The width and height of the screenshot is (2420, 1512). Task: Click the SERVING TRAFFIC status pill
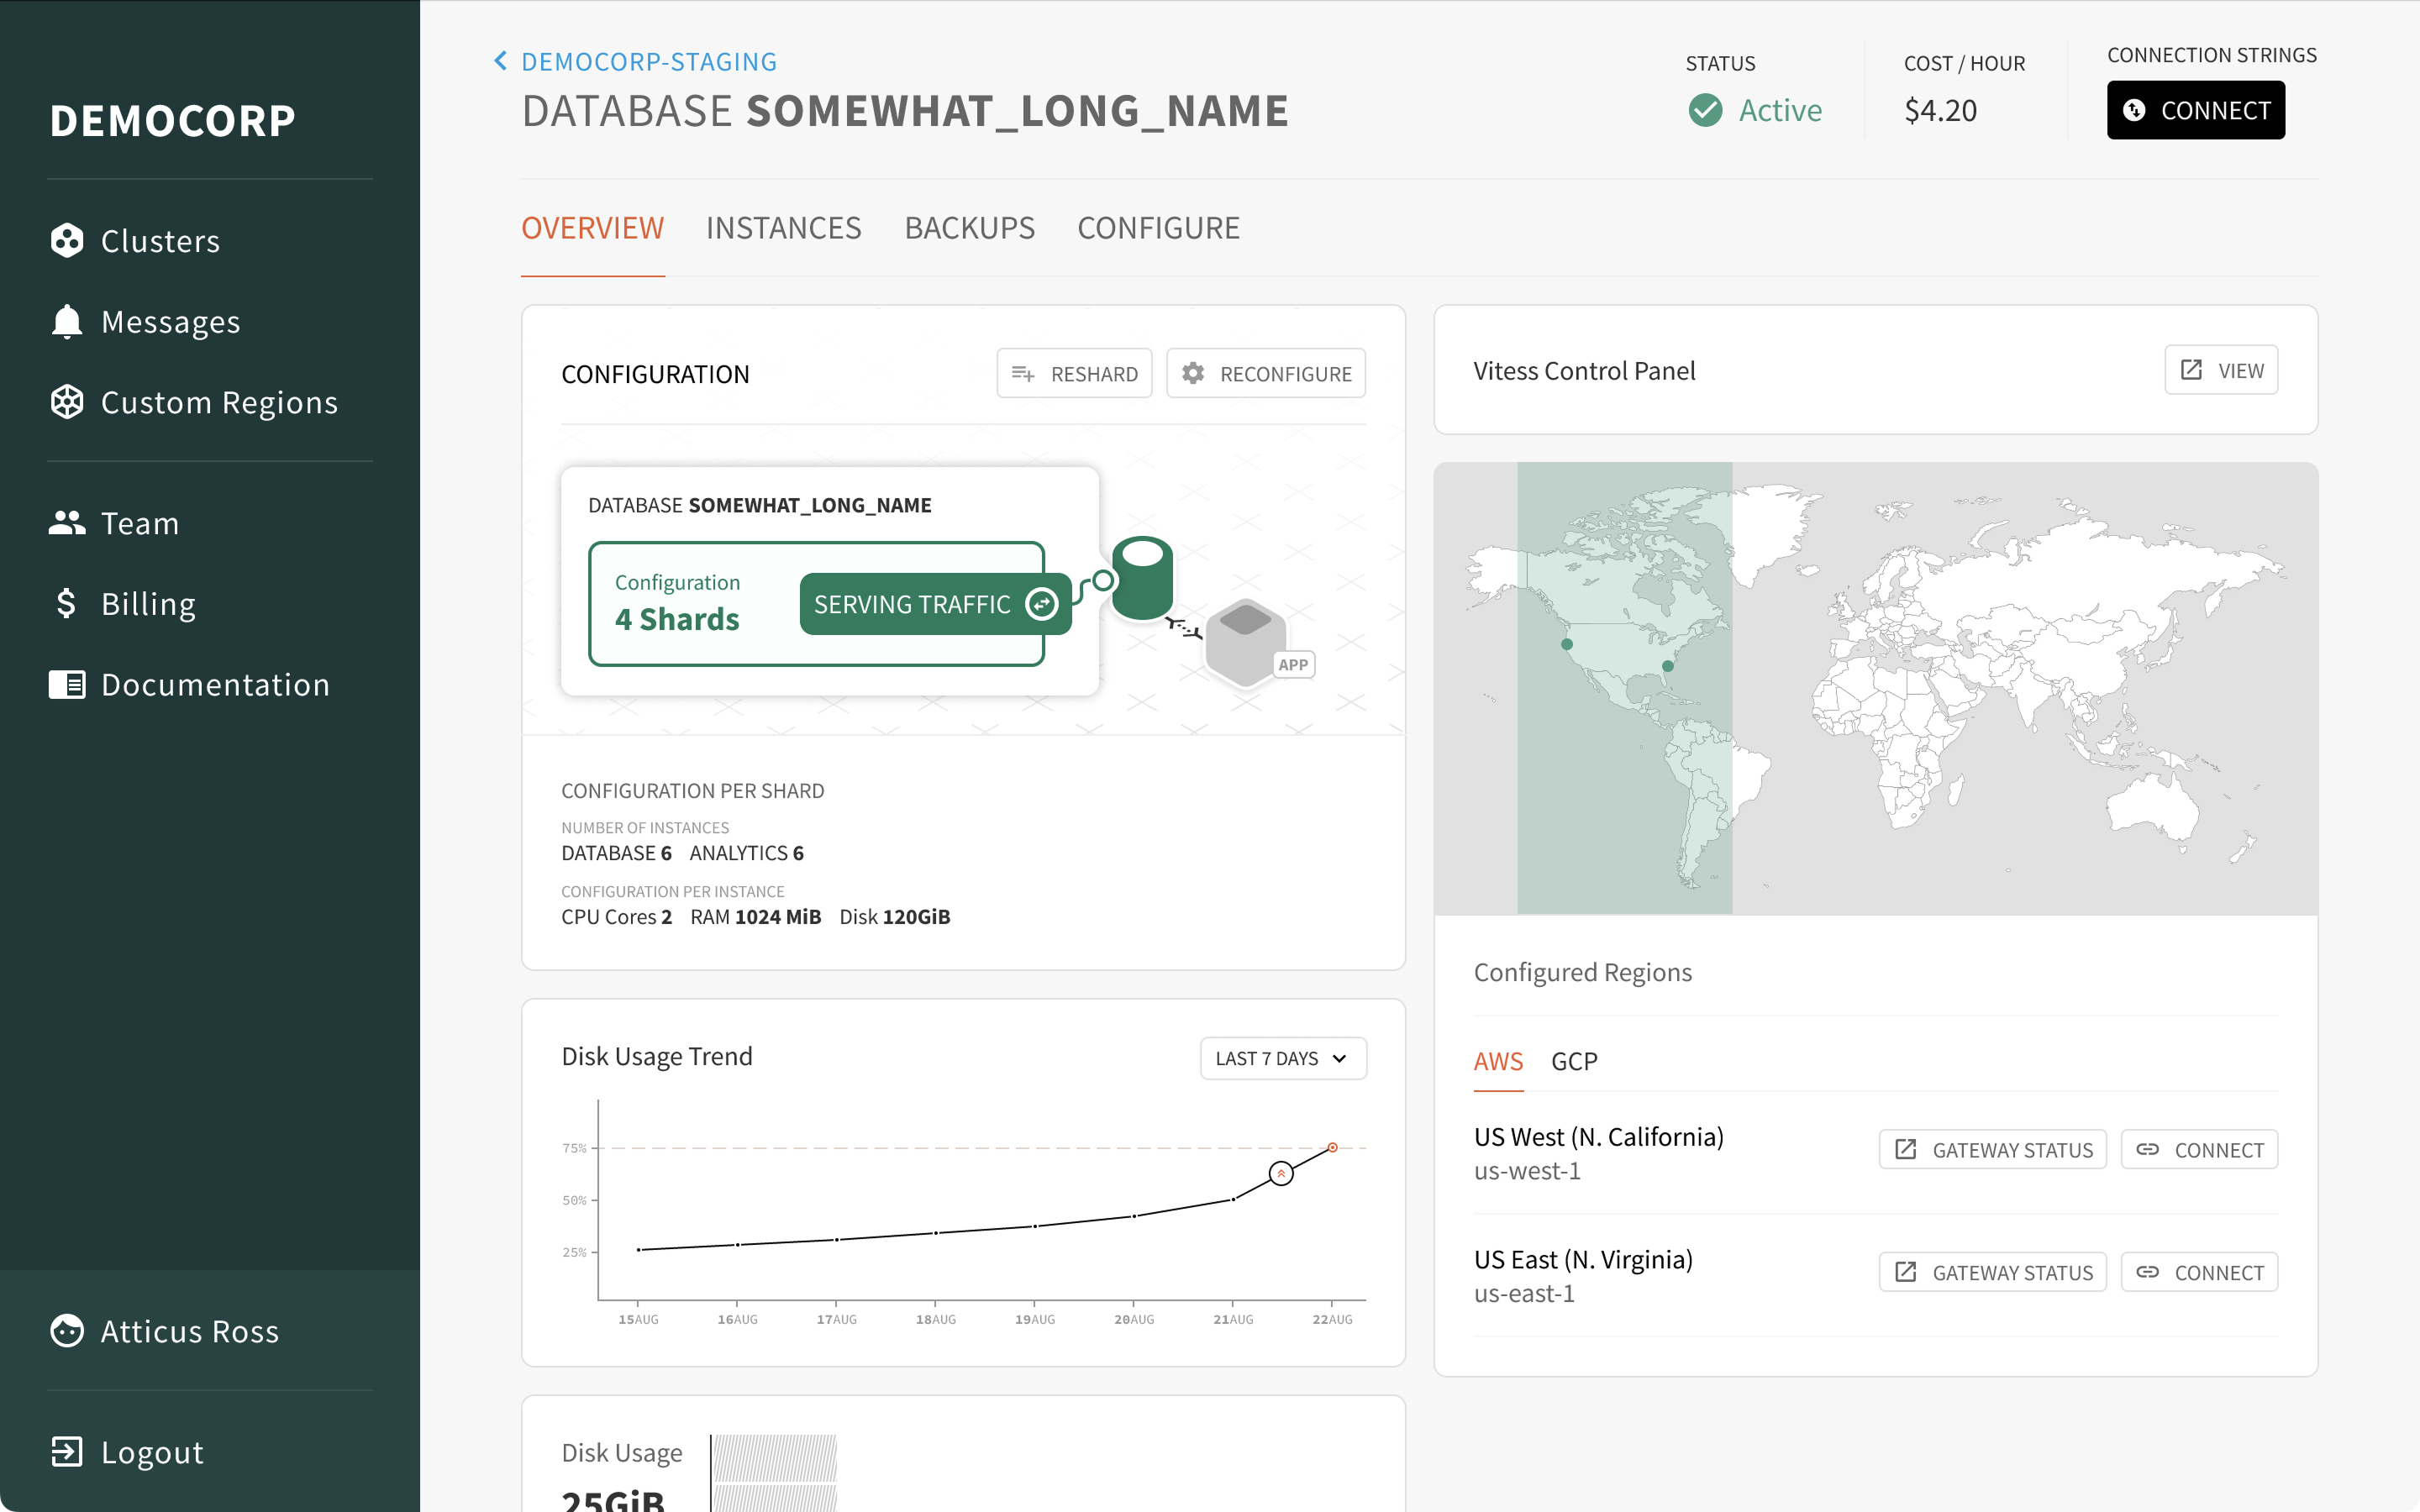click(934, 604)
